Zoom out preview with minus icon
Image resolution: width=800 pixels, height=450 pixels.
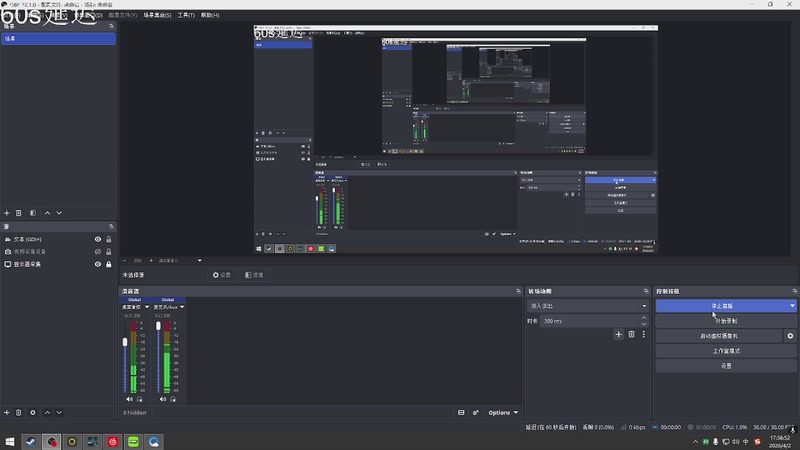coord(124,260)
